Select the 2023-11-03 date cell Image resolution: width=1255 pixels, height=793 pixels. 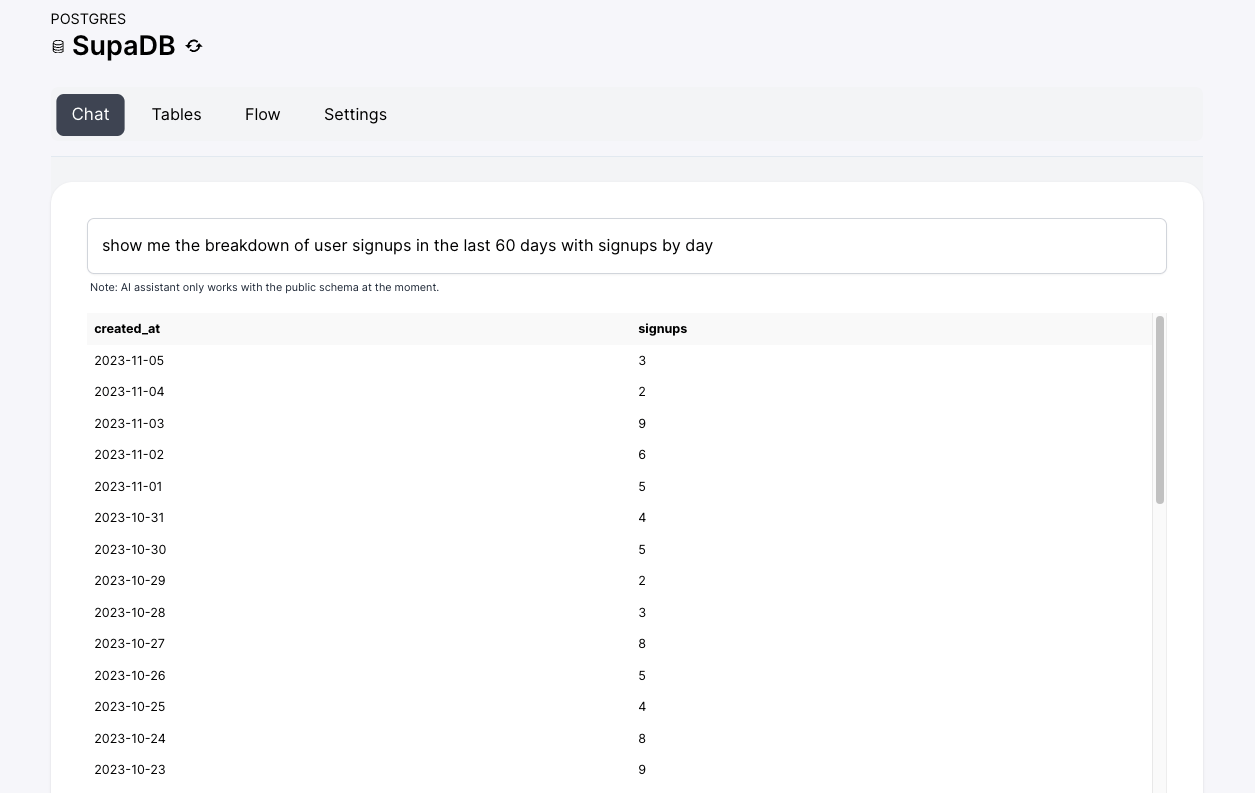[x=129, y=424]
